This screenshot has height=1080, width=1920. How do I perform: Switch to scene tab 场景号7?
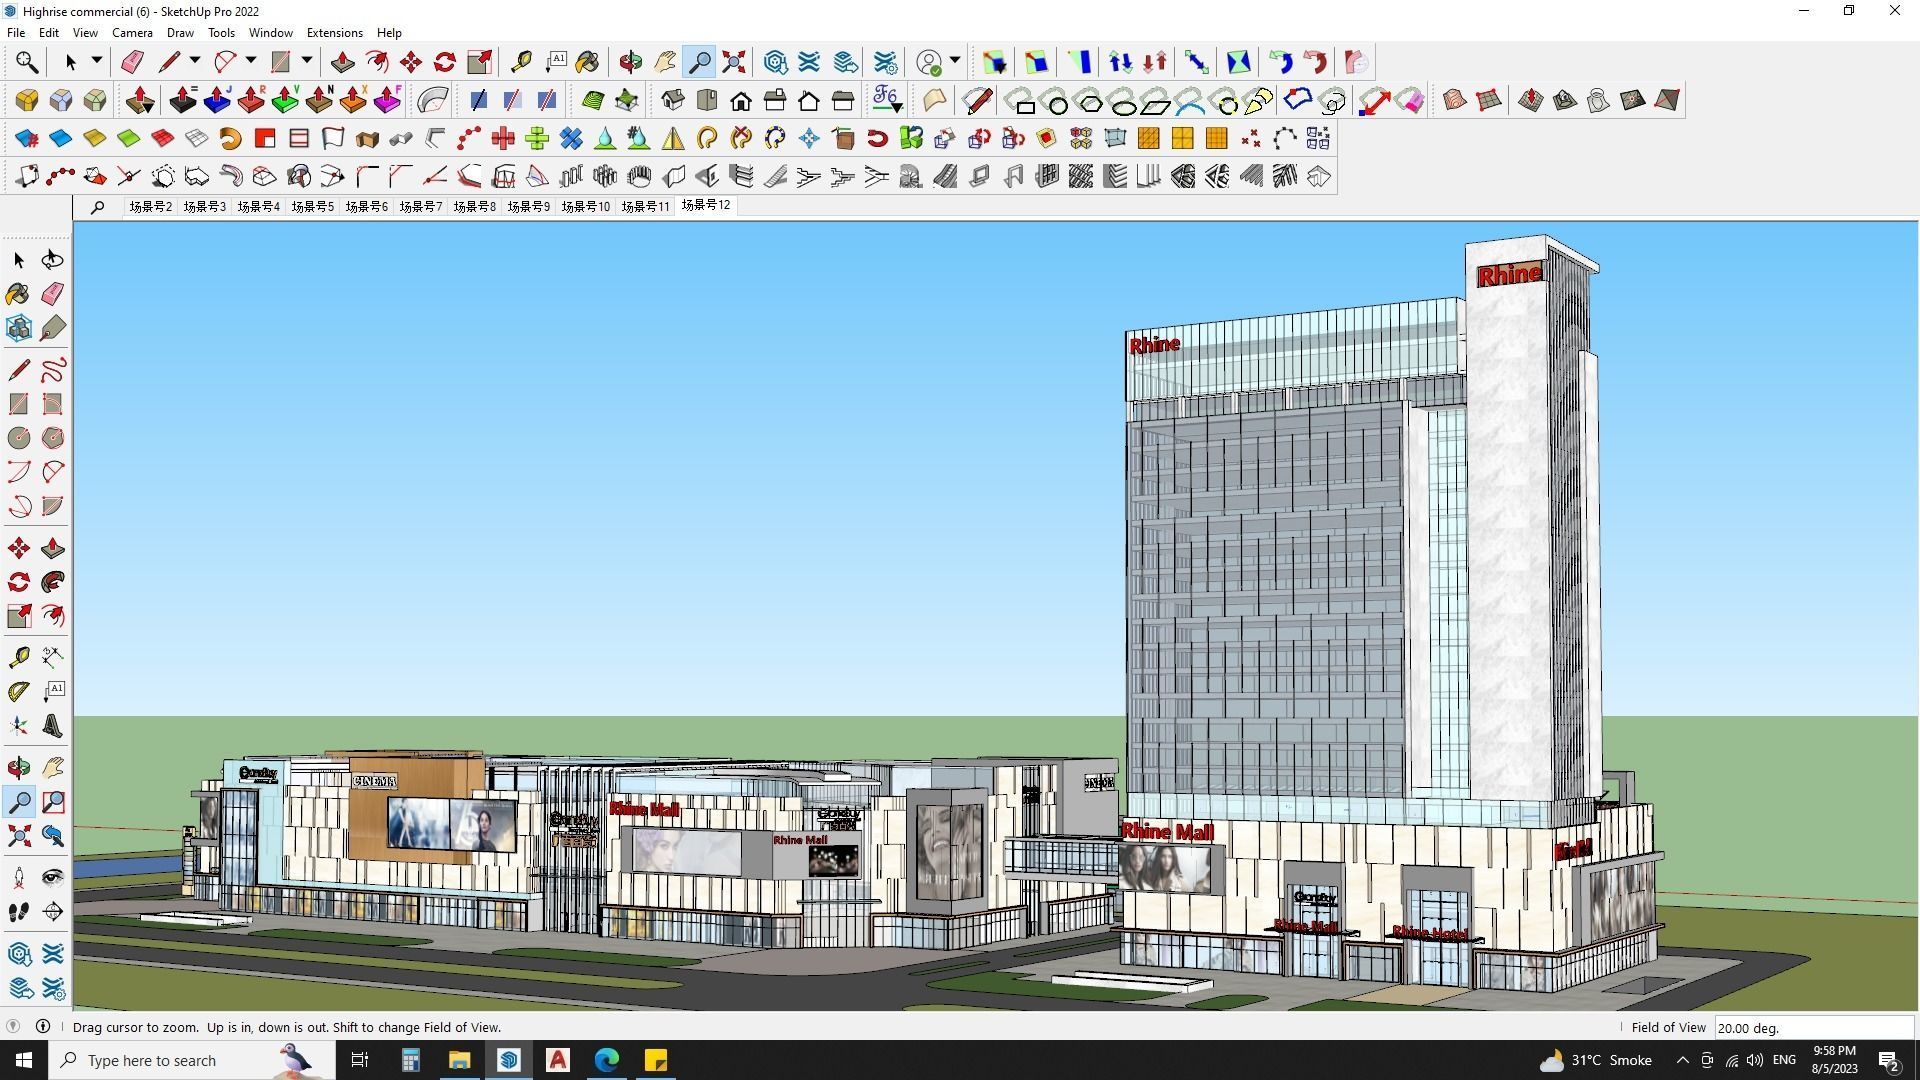[420, 207]
